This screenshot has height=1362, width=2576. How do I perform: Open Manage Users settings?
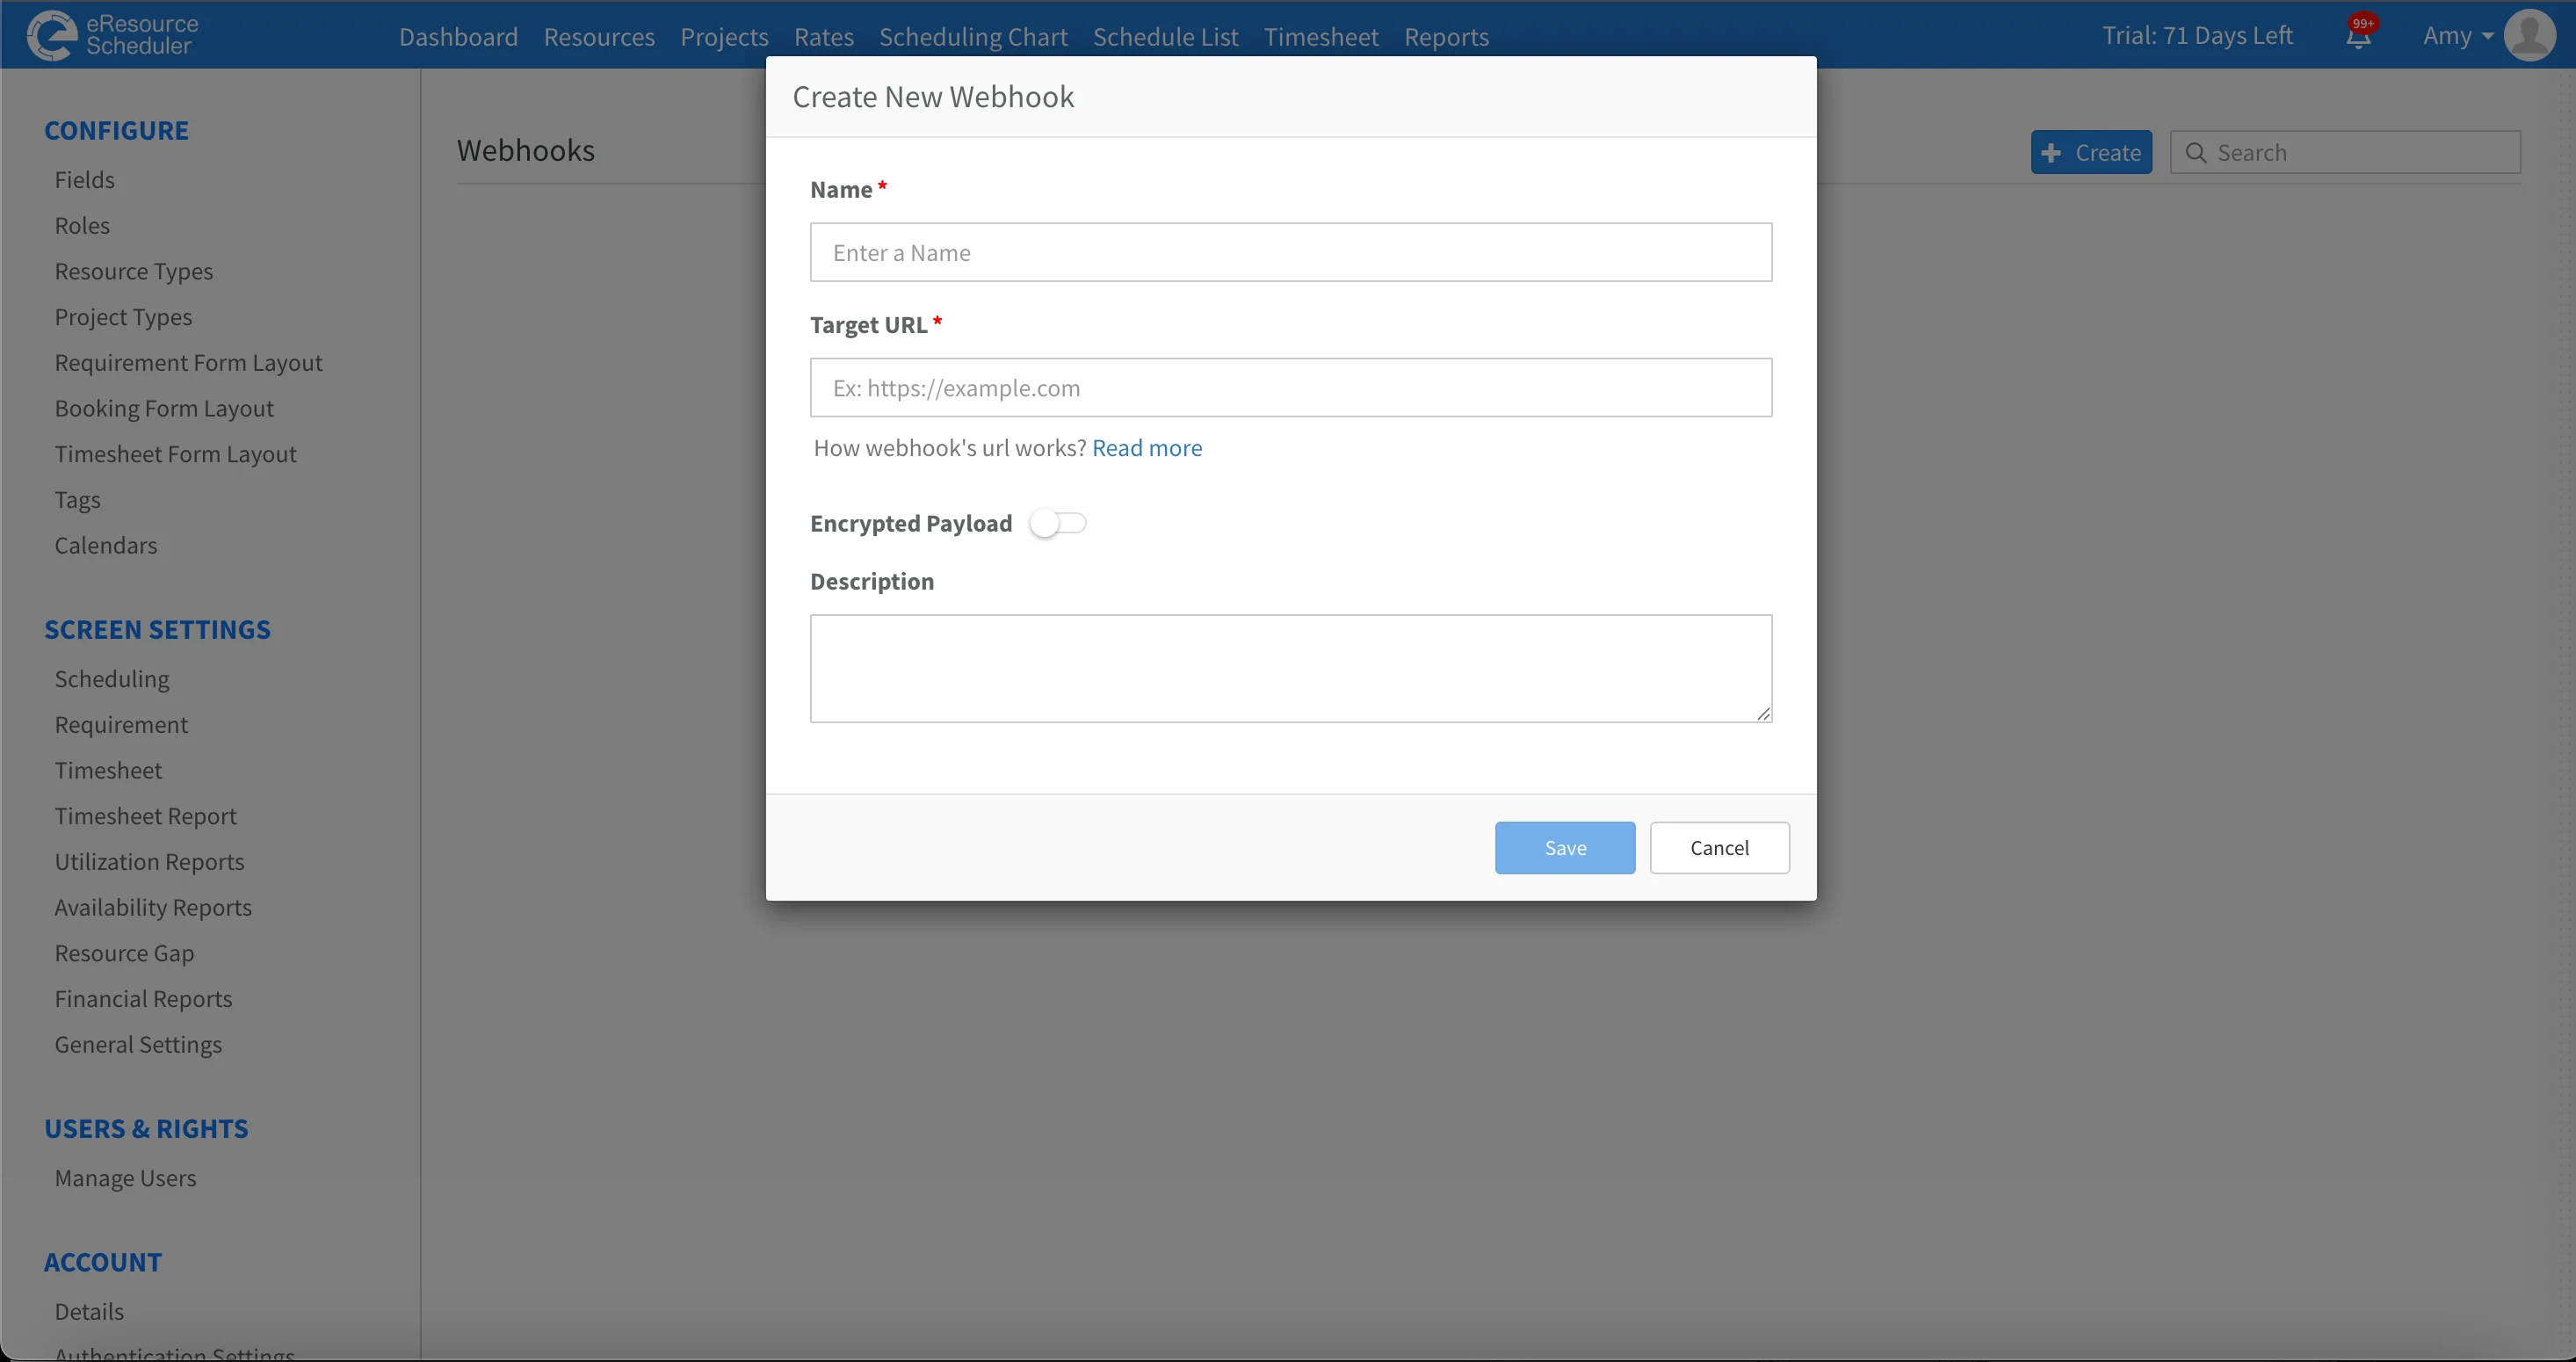(125, 1177)
